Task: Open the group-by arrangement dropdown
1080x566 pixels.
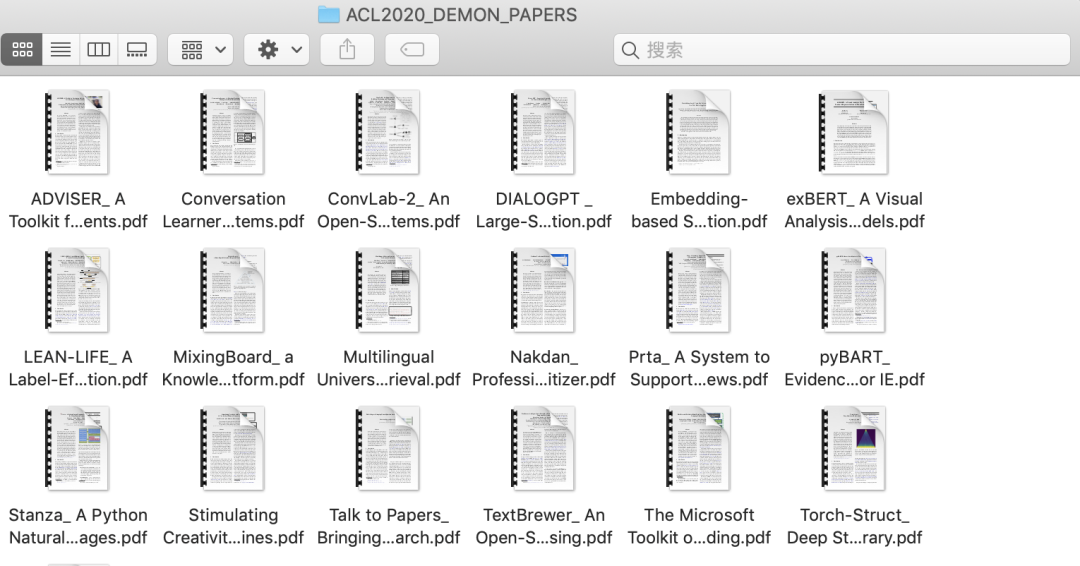Action: [x=200, y=50]
